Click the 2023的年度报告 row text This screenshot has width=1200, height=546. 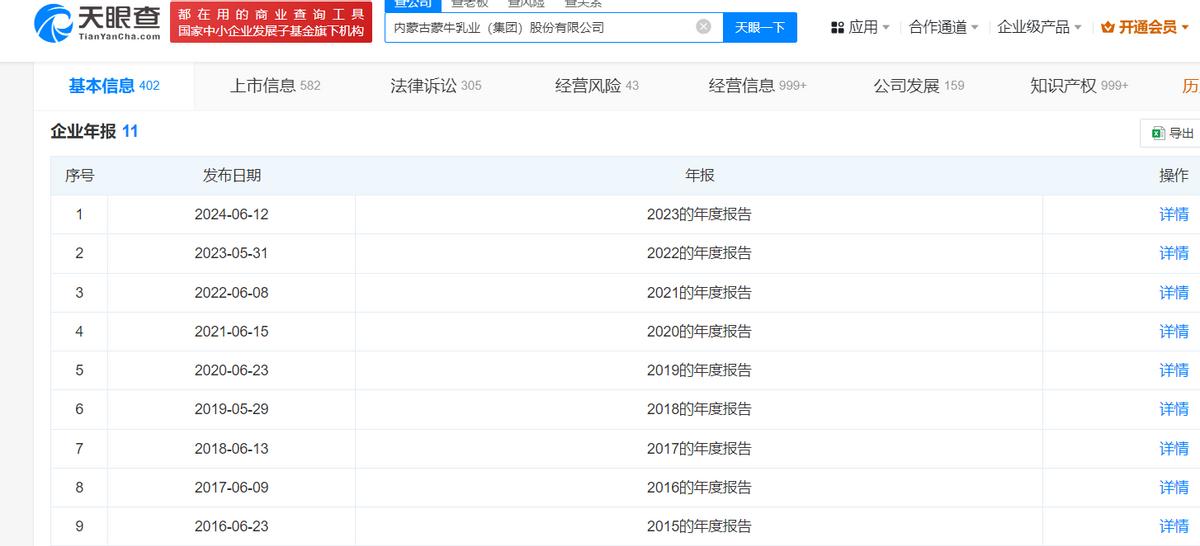[x=699, y=214]
